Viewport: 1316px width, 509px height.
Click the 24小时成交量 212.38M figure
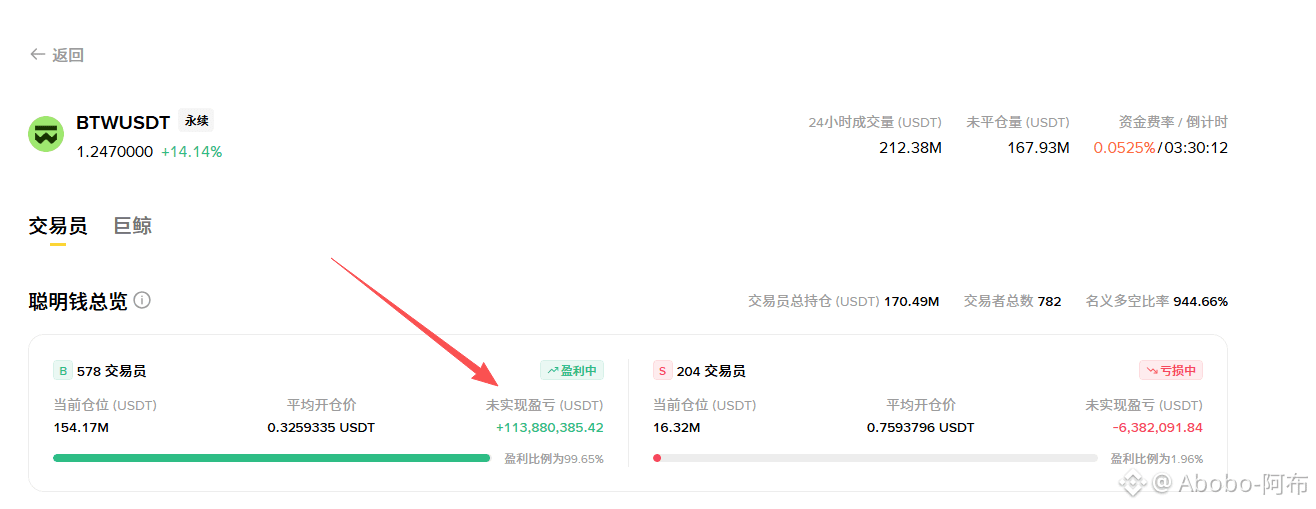click(910, 148)
